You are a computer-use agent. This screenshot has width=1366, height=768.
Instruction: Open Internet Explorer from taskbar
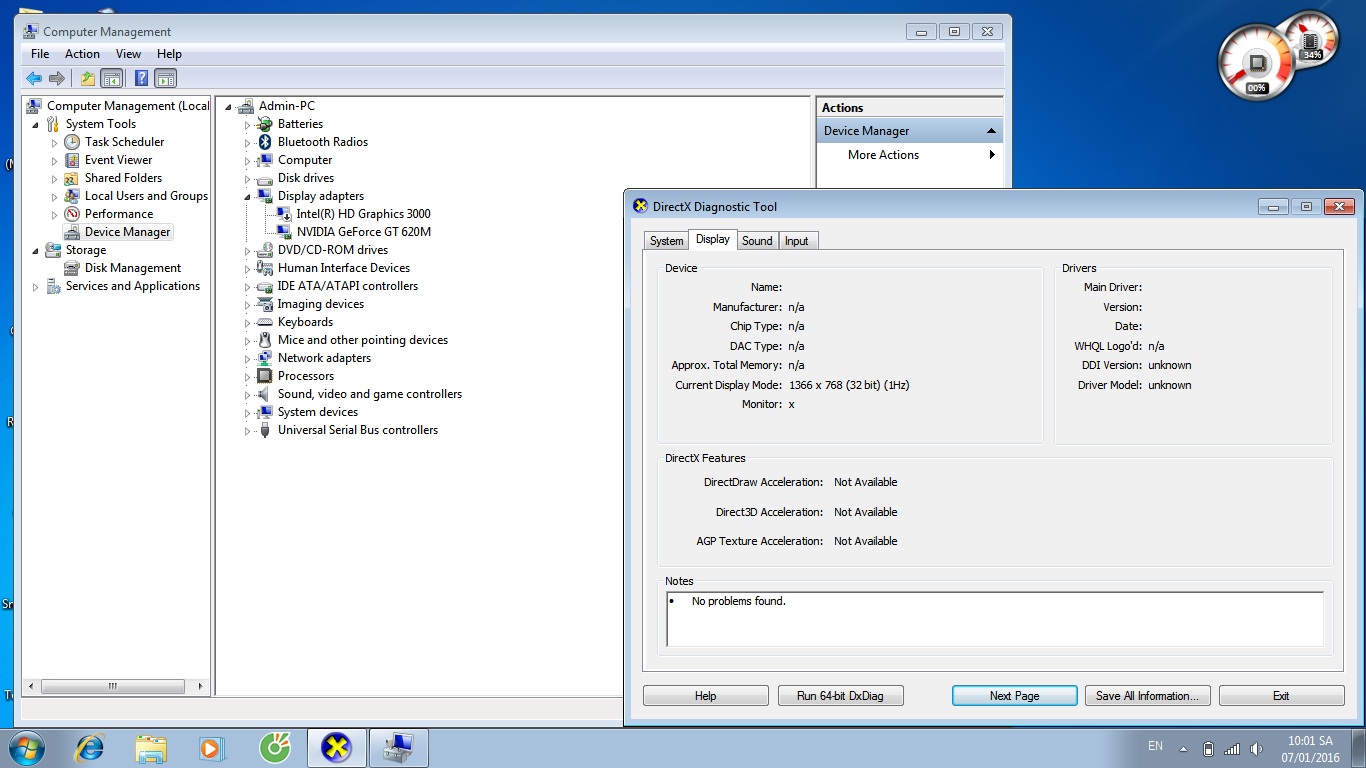pos(90,748)
